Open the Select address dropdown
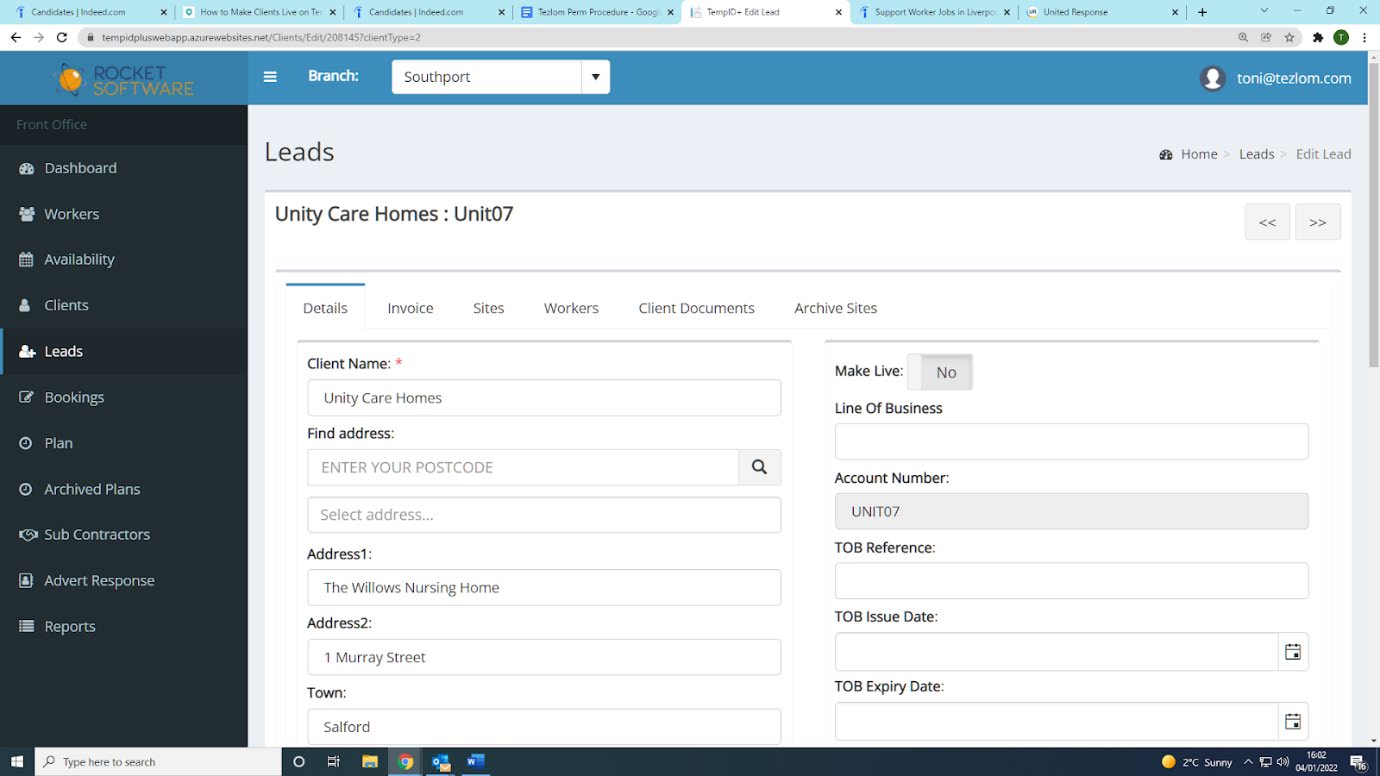The height and width of the screenshot is (776, 1380). tap(543, 515)
